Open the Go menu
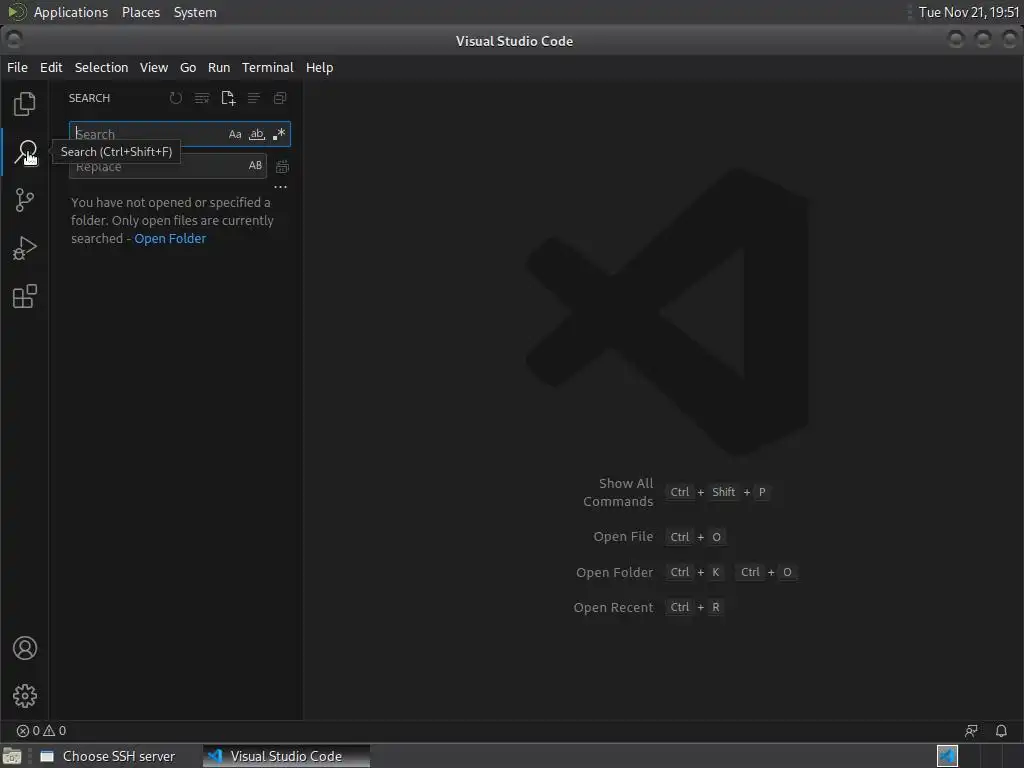This screenshot has width=1024, height=768. (x=188, y=67)
